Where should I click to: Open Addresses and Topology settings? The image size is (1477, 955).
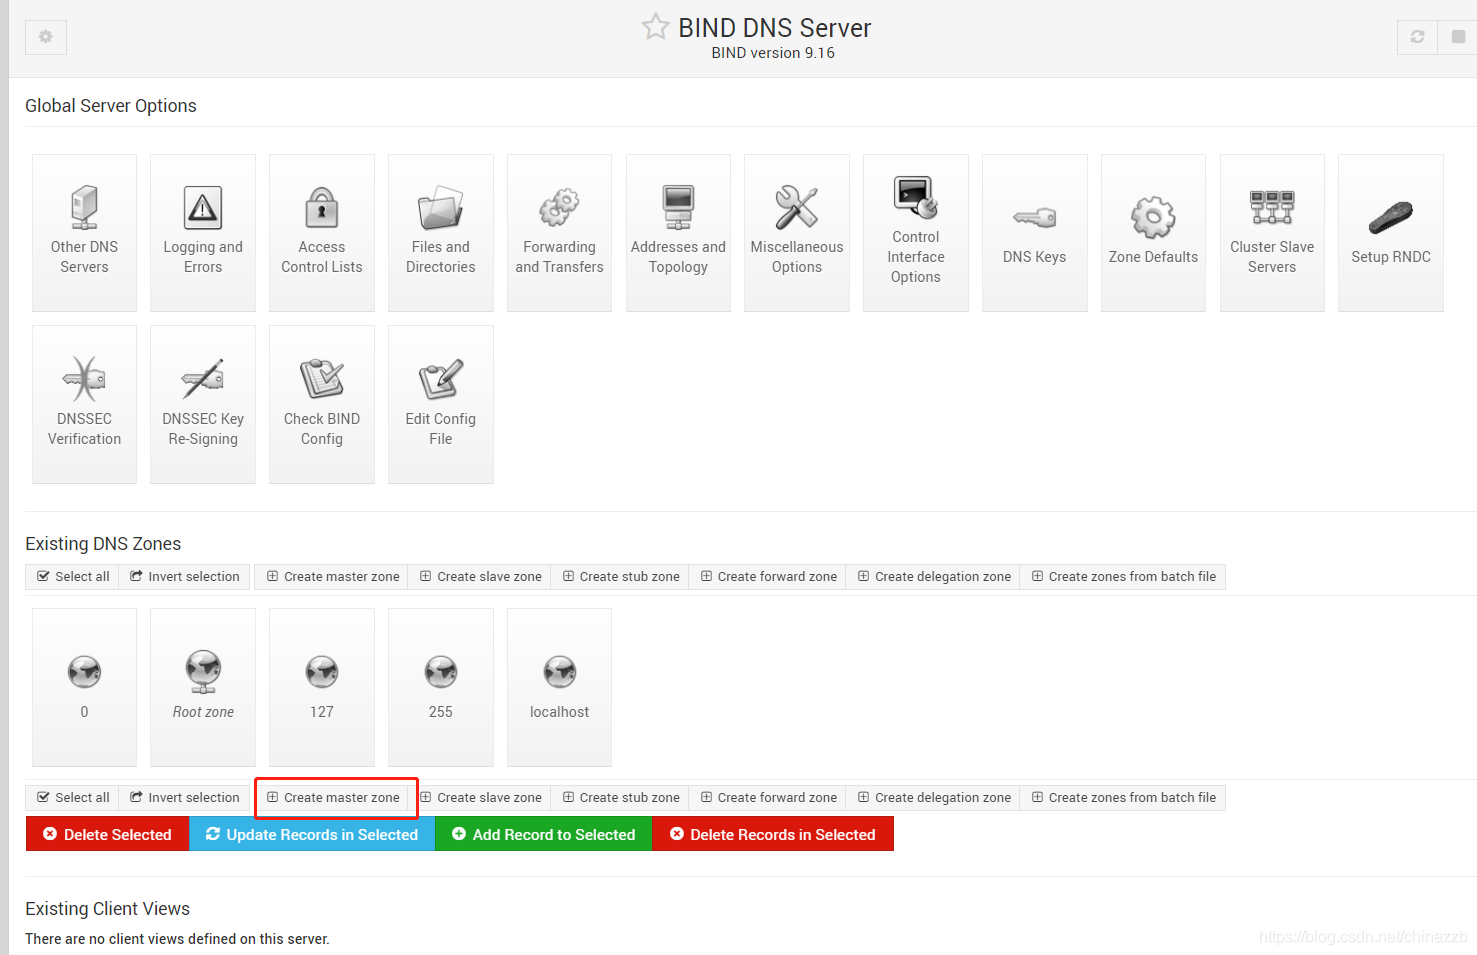pyautogui.click(x=678, y=233)
